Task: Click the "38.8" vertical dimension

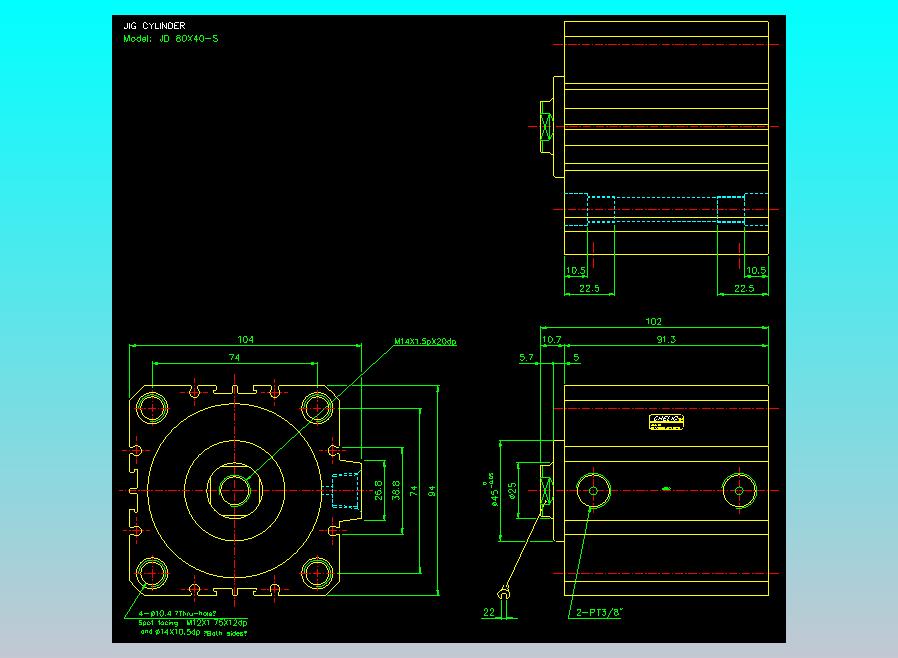Action: [396, 491]
